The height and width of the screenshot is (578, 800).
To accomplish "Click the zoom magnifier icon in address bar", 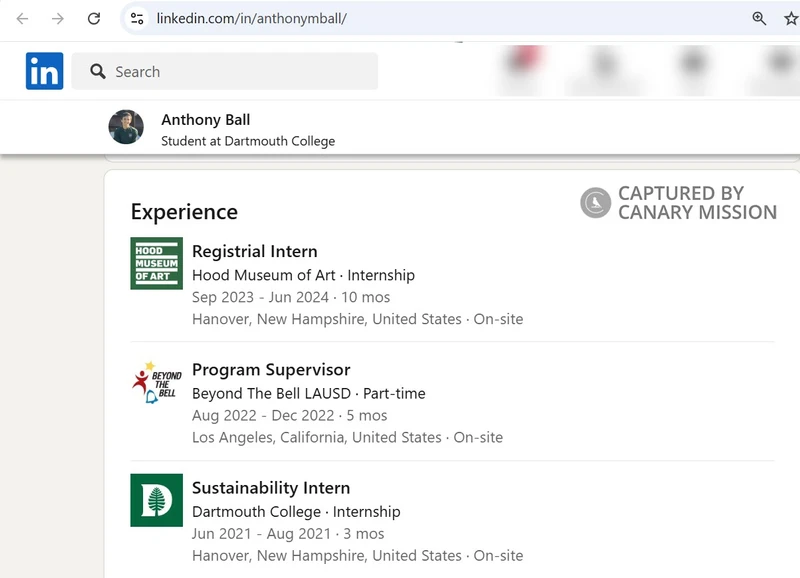I will pyautogui.click(x=759, y=19).
